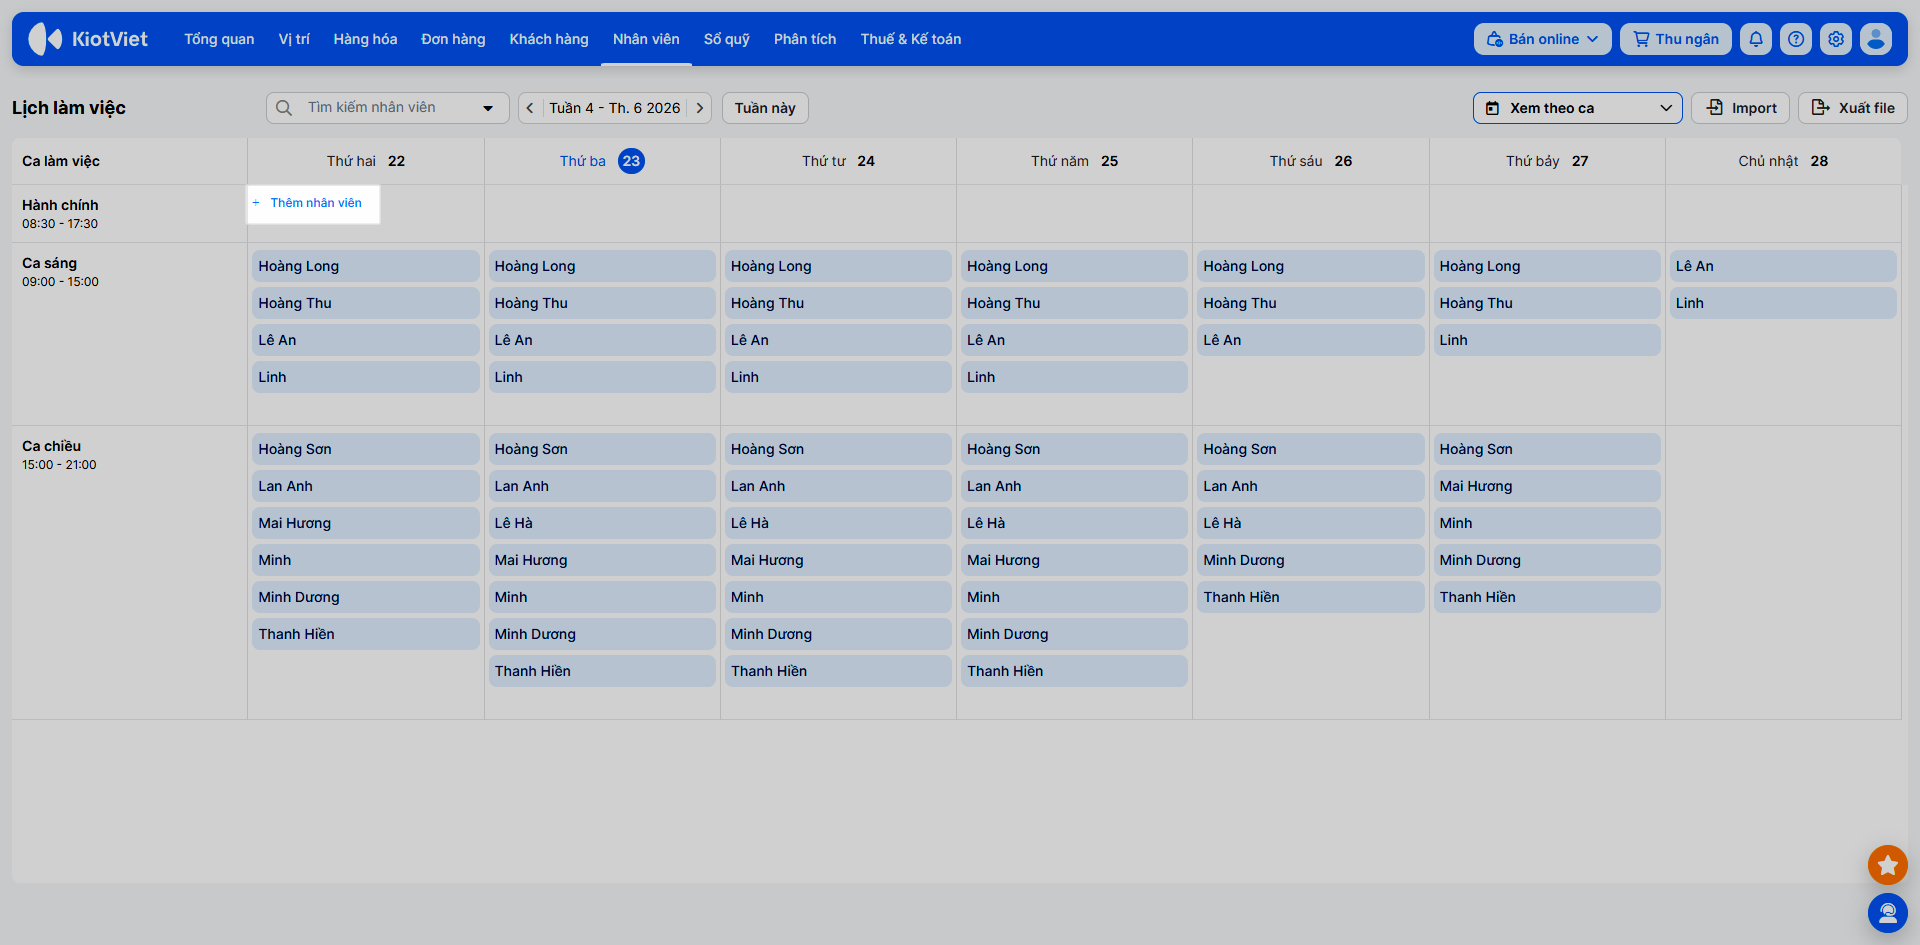
Task: Open the blue support chat icon
Action: (x=1888, y=913)
